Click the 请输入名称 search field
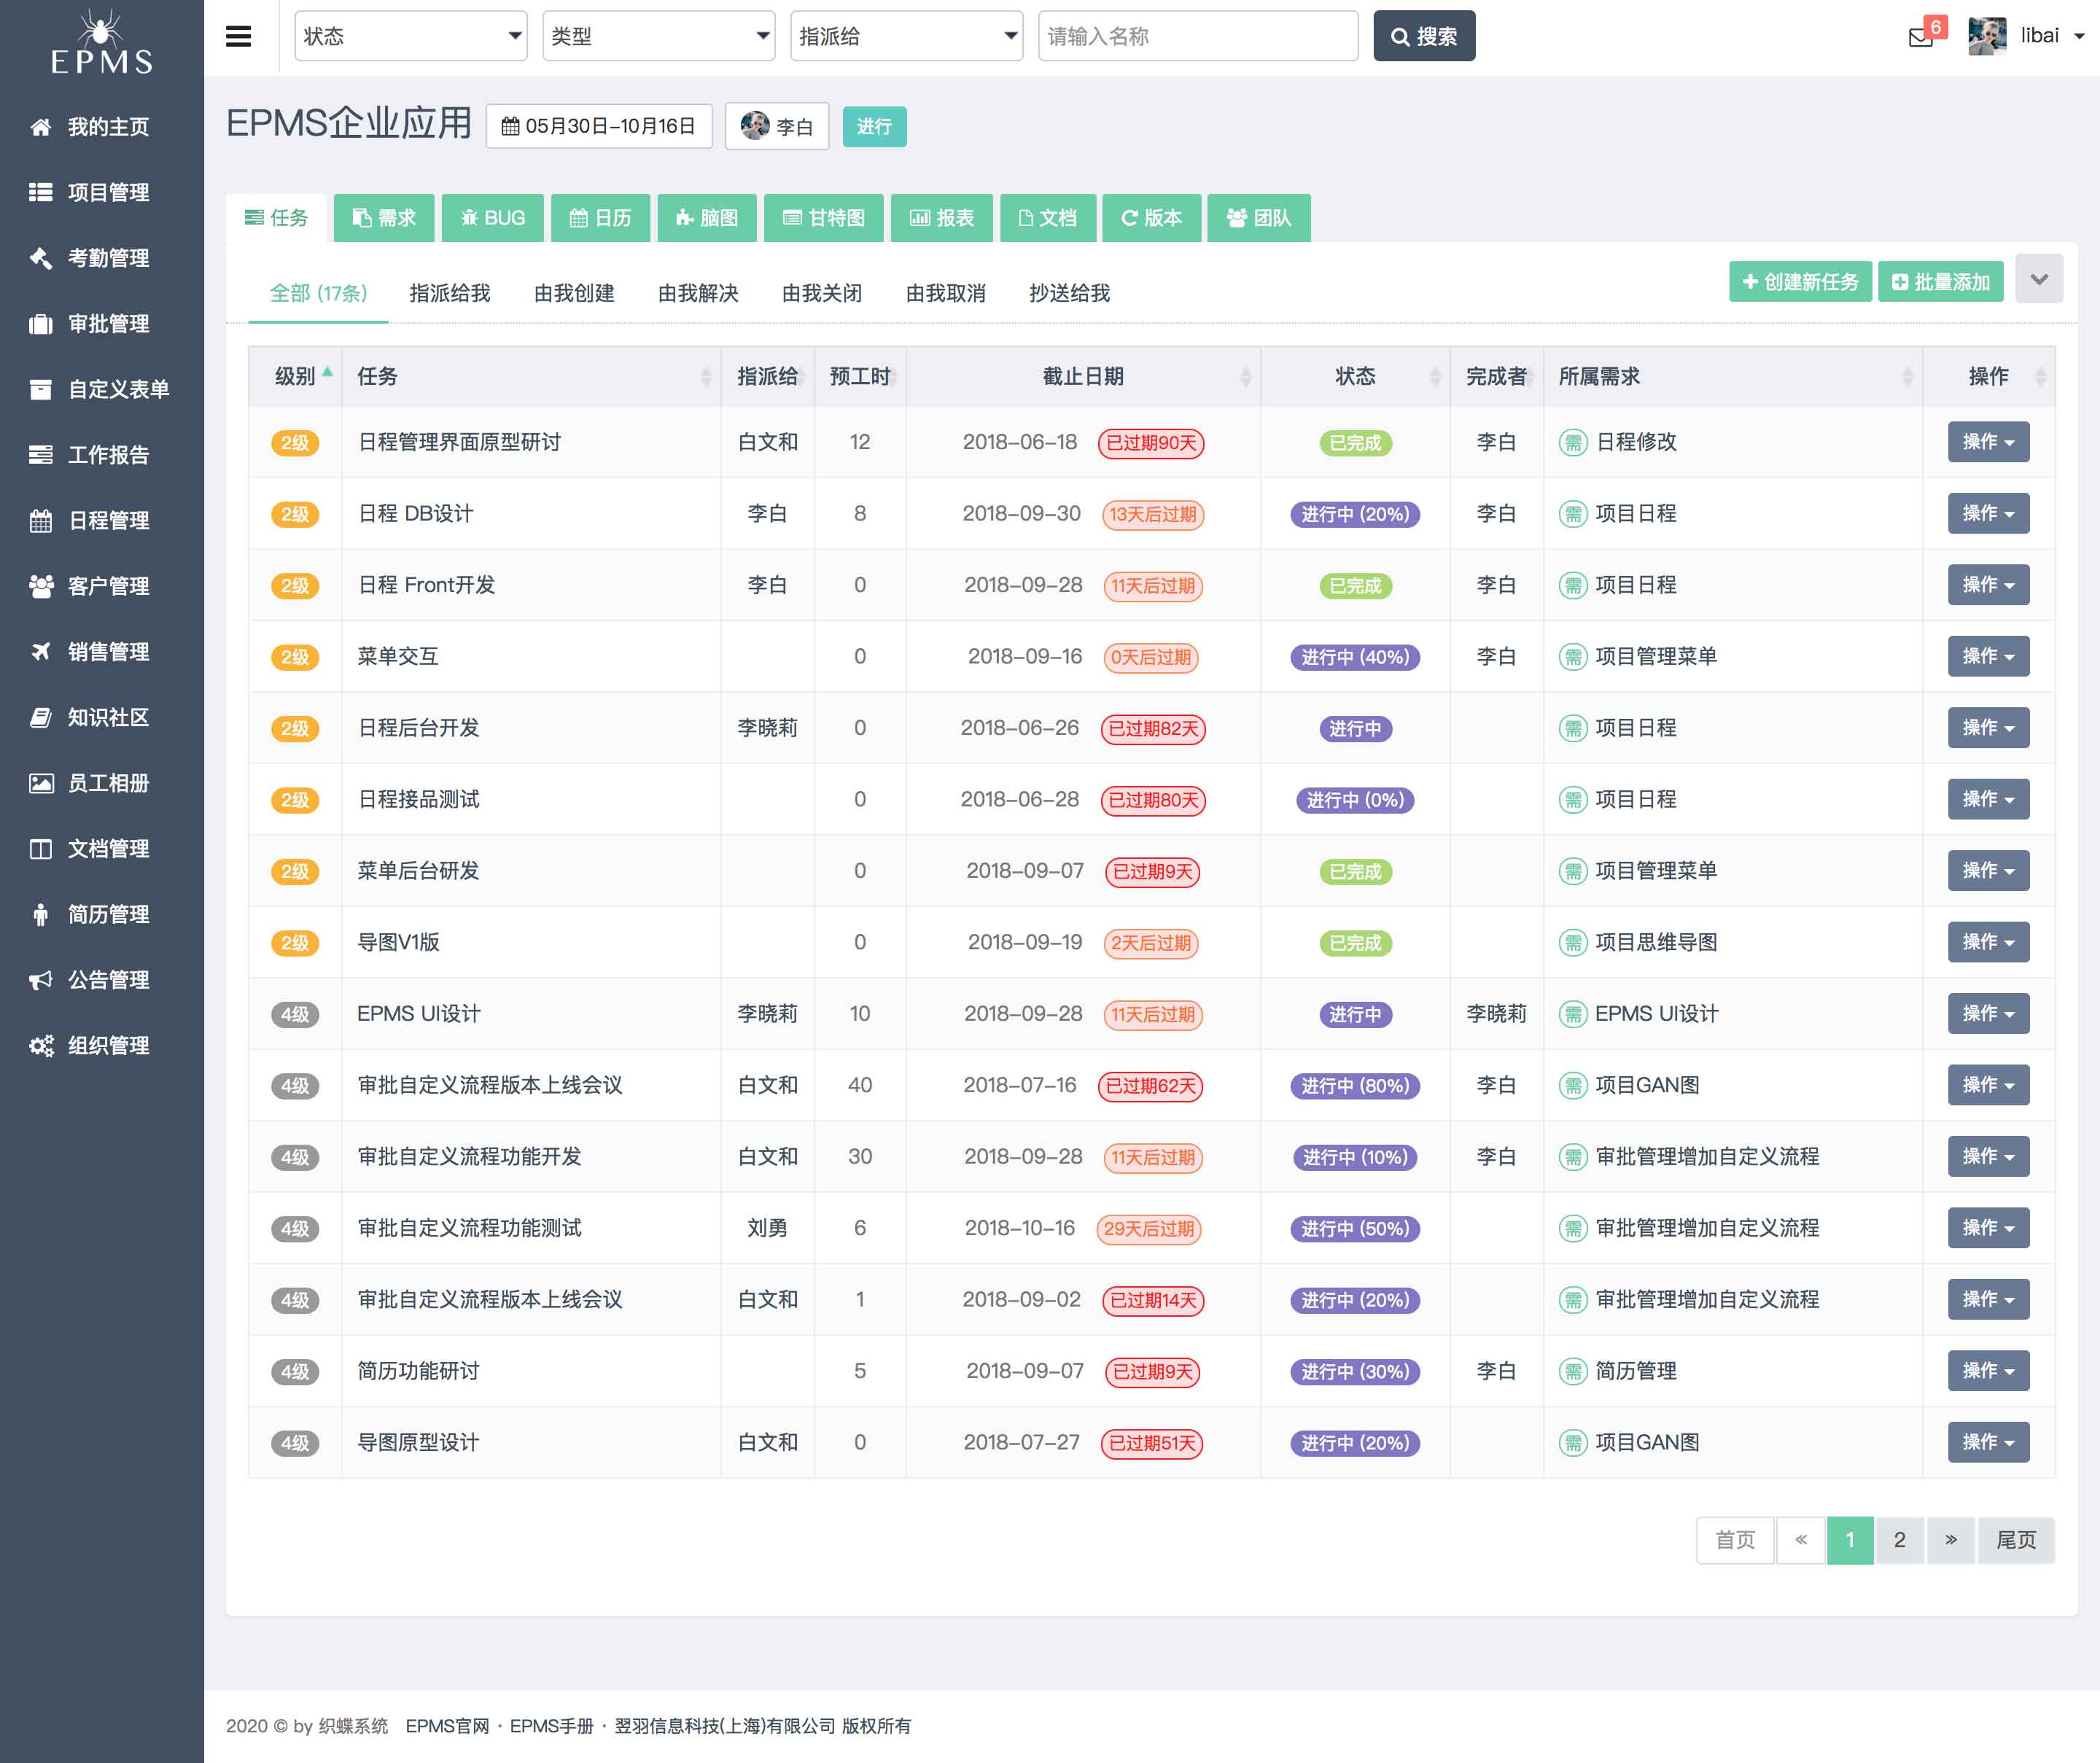 pyautogui.click(x=1198, y=36)
